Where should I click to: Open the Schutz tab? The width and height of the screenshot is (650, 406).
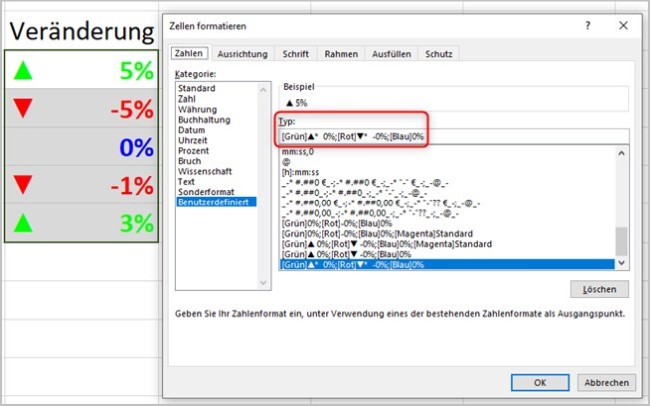(x=439, y=54)
